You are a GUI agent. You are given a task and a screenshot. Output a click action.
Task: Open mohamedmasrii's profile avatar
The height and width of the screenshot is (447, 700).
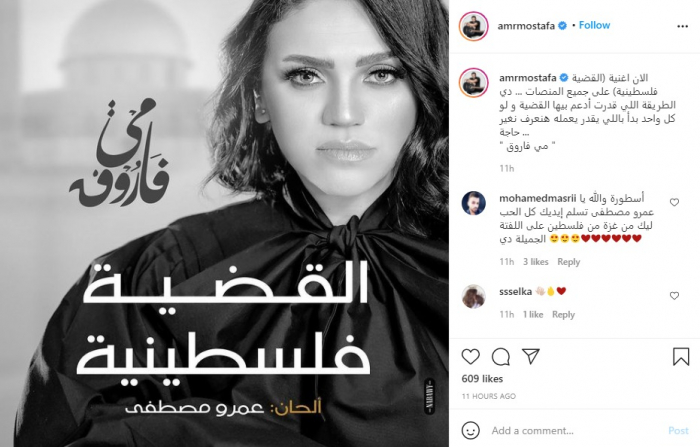point(473,203)
